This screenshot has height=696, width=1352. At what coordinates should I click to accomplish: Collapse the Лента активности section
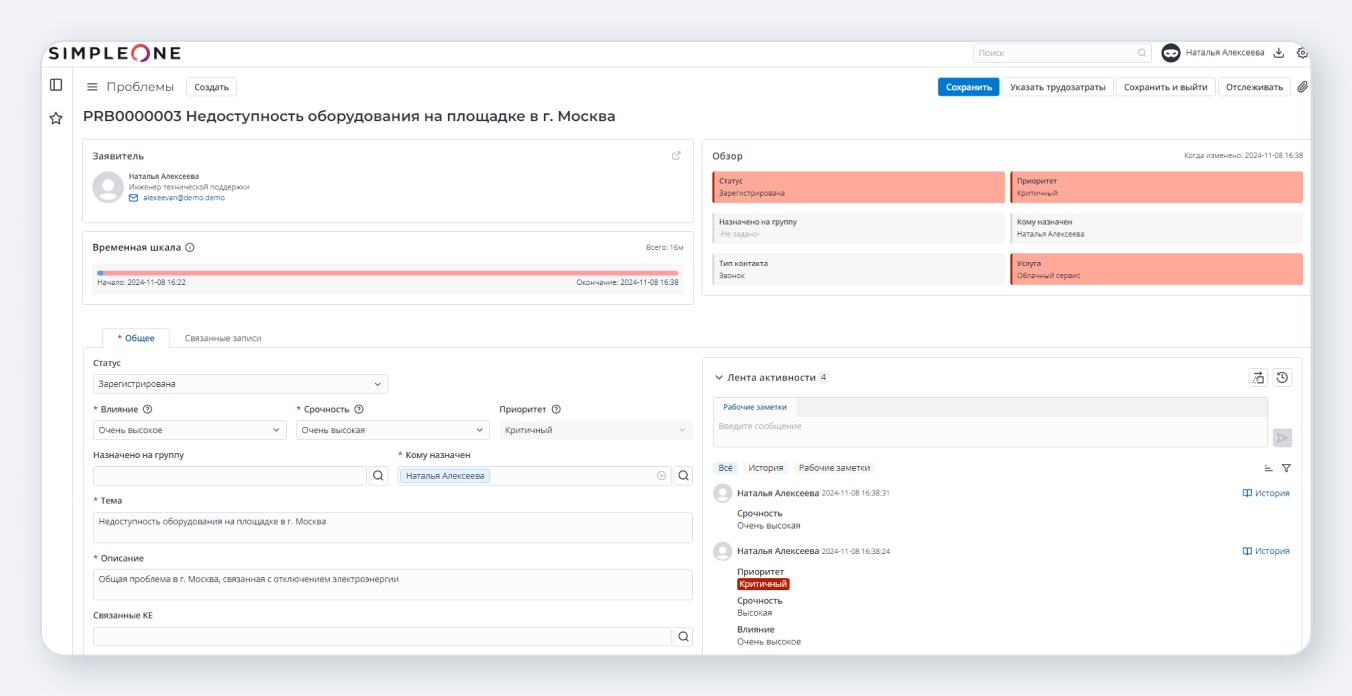pyautogui.click(x=718, y=378)
